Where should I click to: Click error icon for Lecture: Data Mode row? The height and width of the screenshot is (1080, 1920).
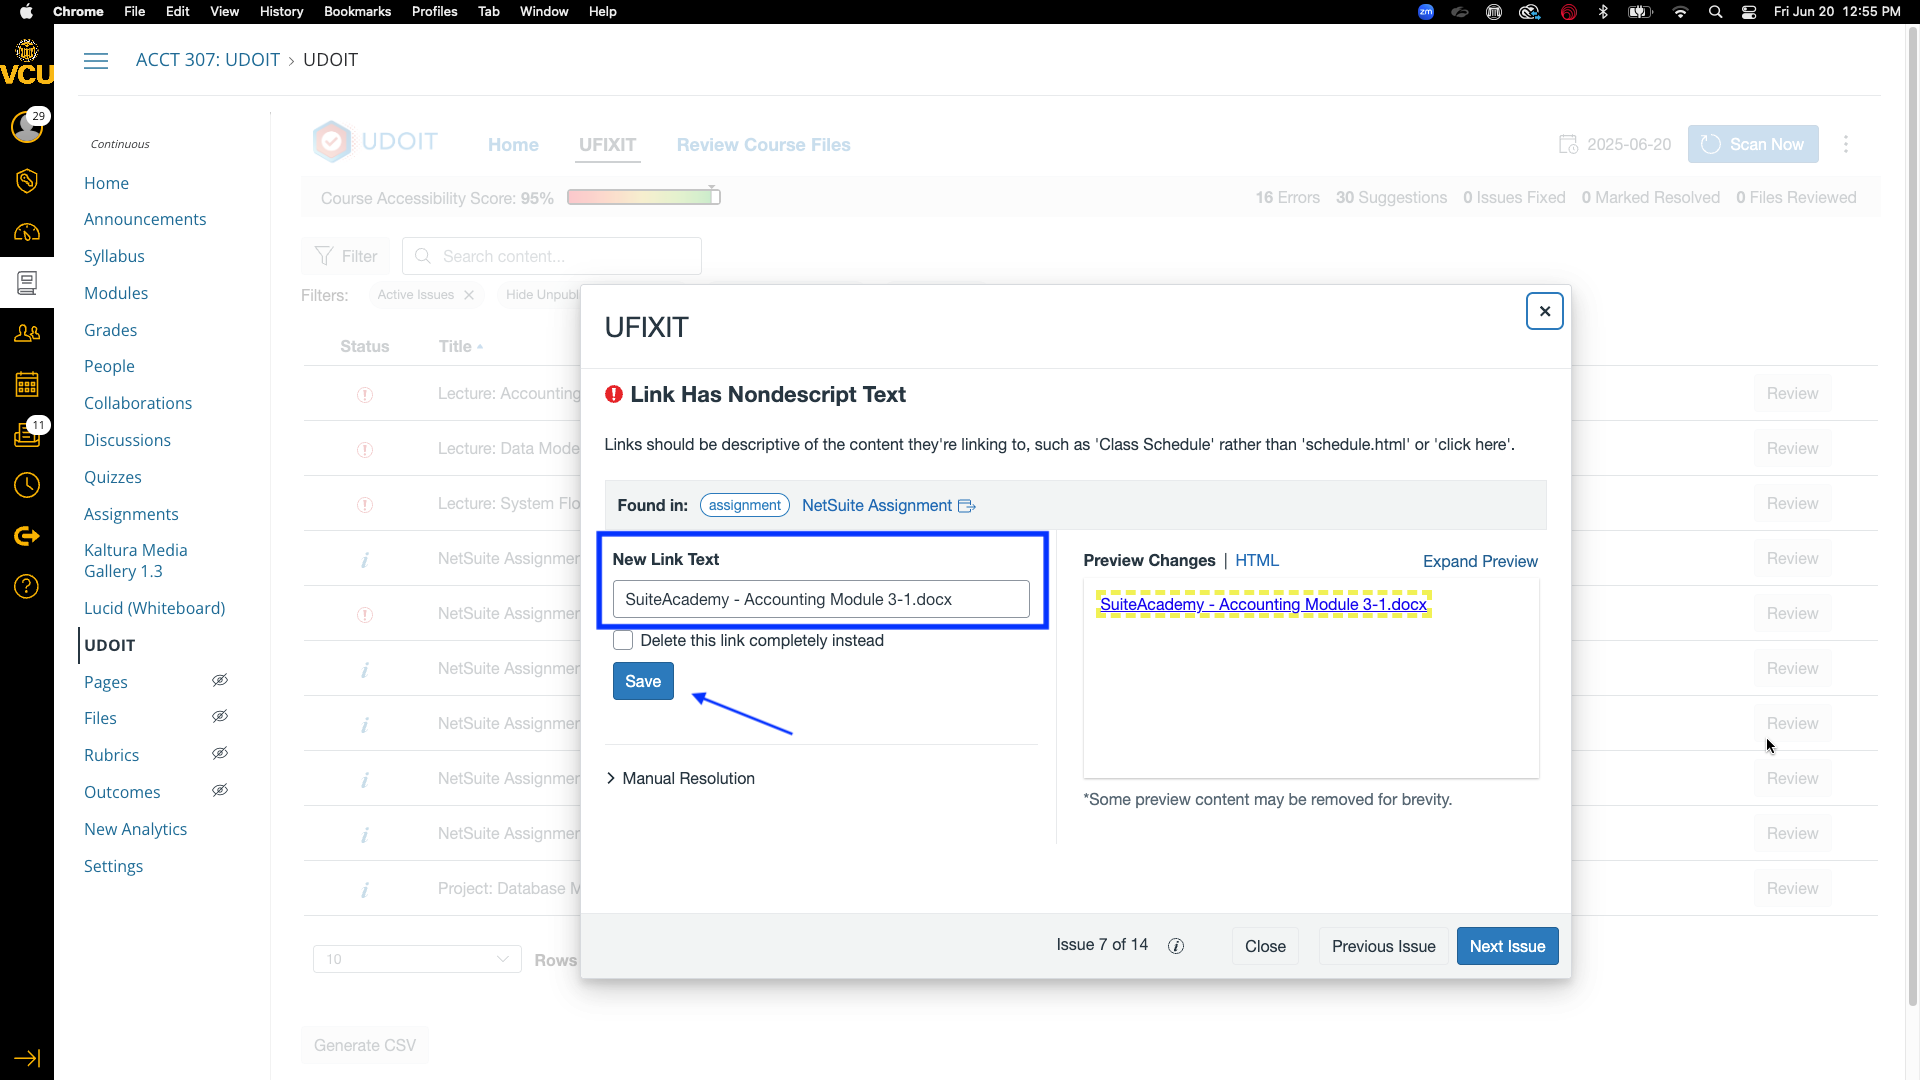[365, 449]
